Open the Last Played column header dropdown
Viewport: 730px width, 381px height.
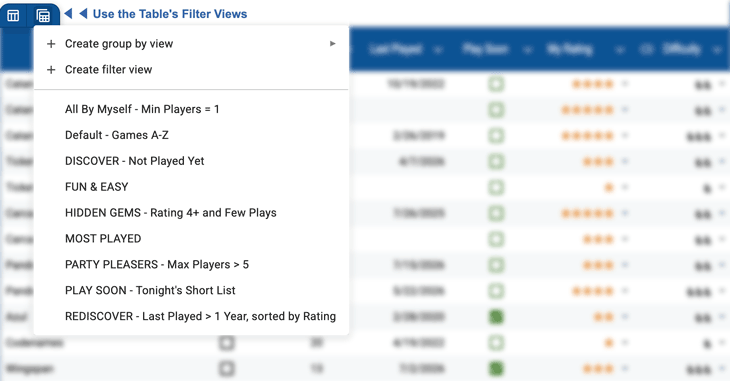click(438, 50)
